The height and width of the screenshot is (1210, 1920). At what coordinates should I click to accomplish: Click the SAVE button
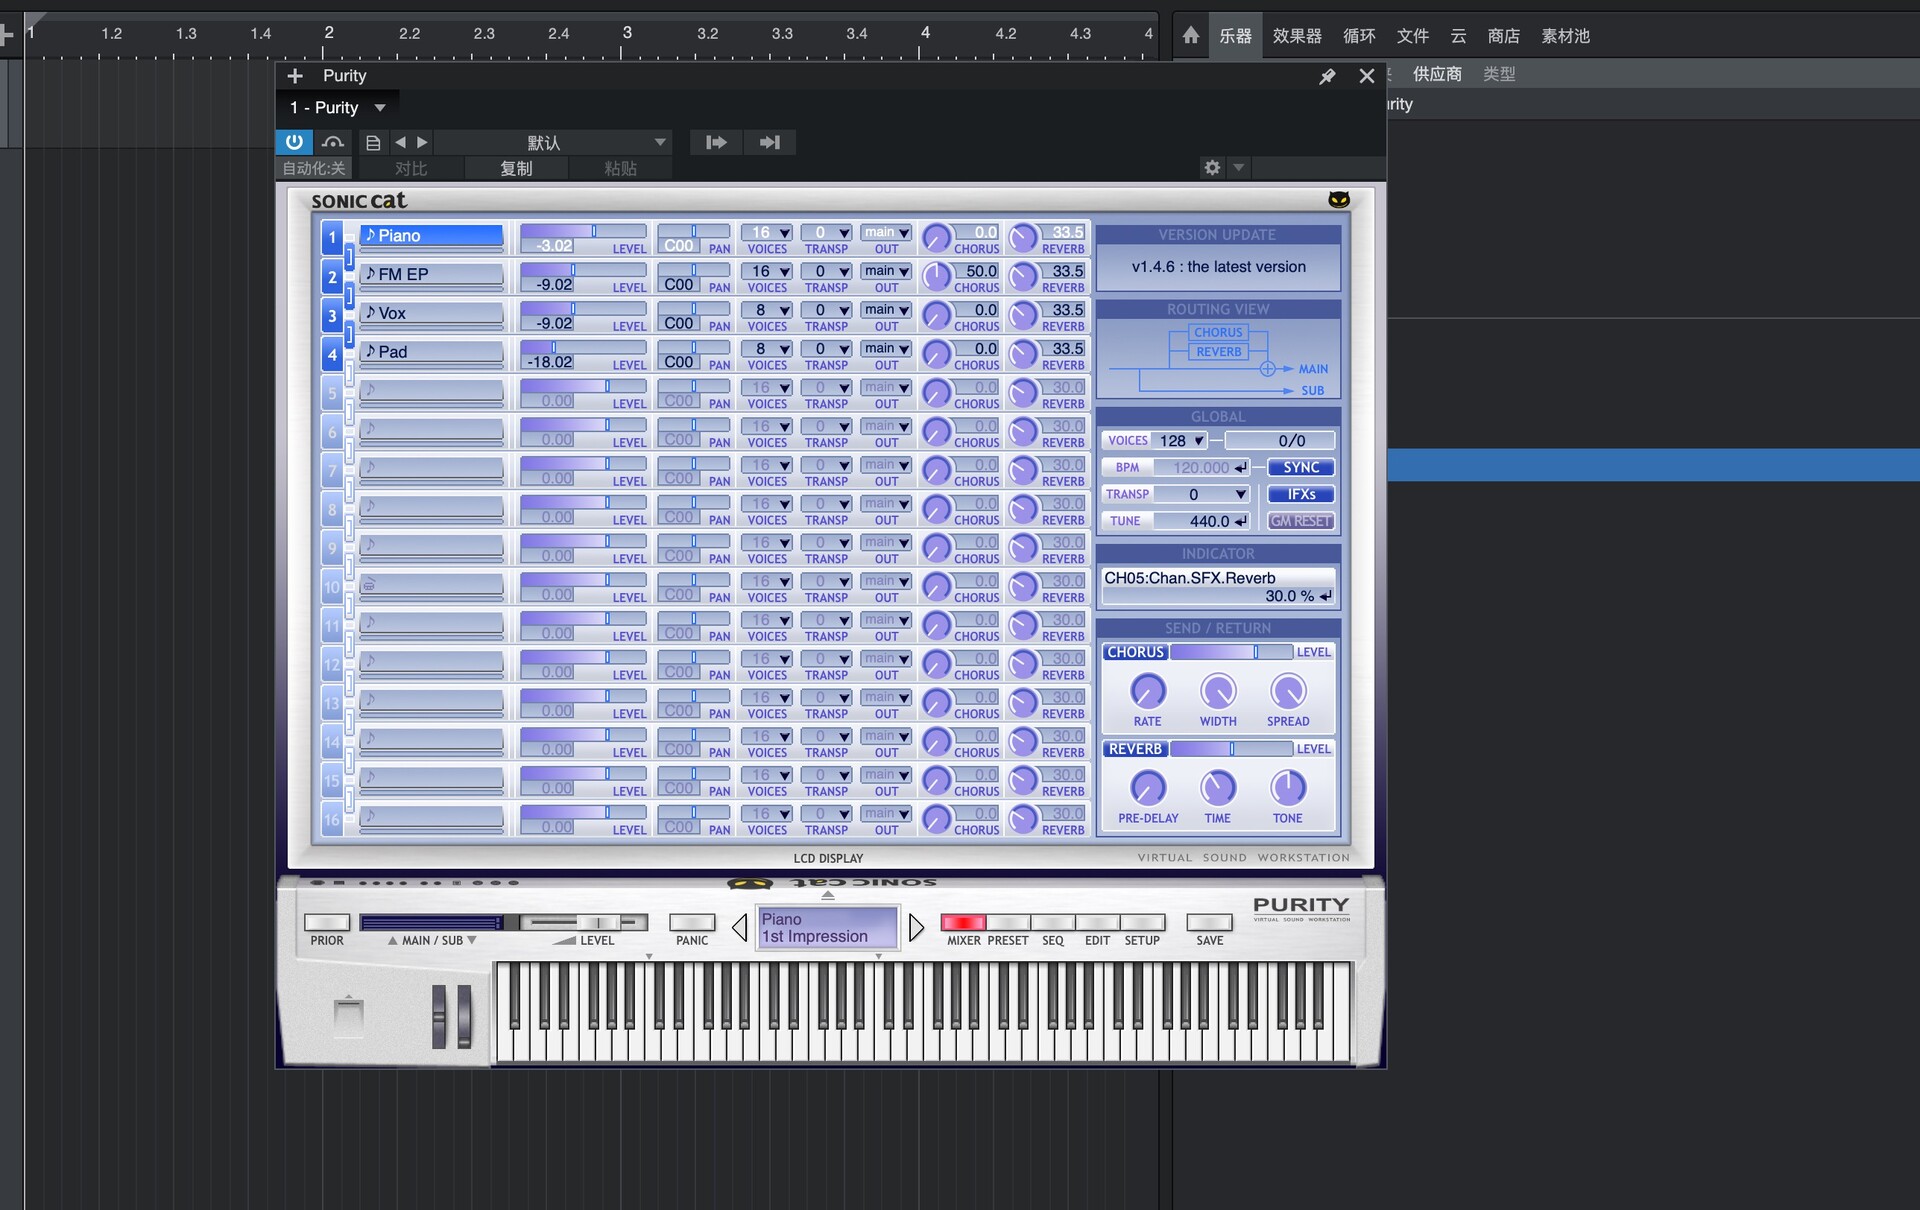pyautogui.click(x=1209, y=922)
